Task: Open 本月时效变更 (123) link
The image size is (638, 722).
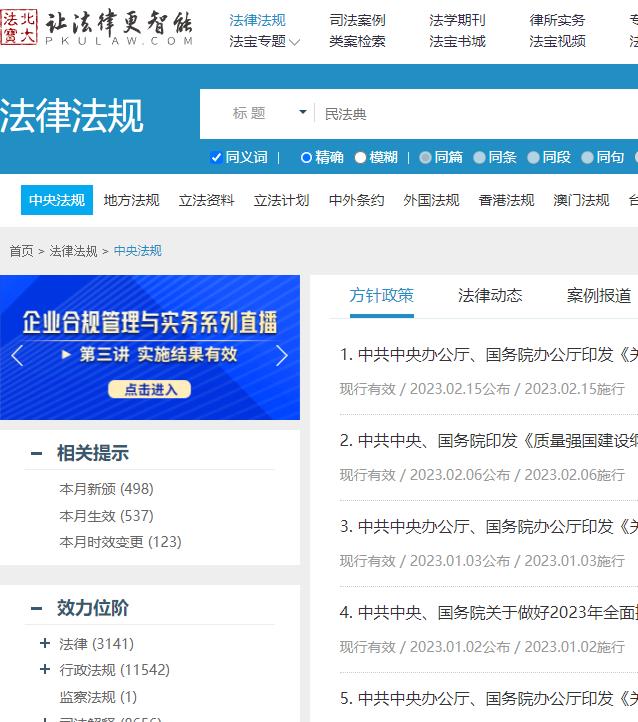Action: [x=121, y=542]
